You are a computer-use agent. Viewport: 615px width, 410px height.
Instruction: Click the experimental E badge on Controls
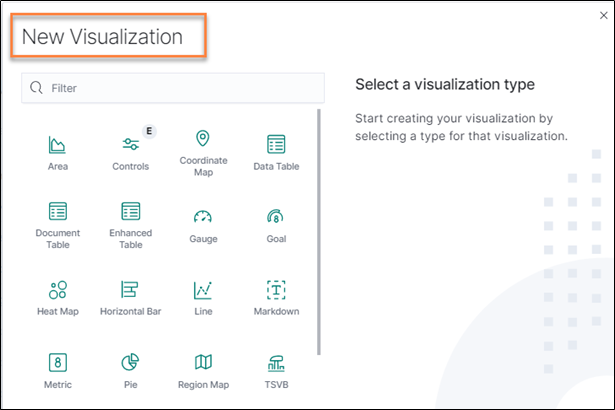(x=149, y=131)
